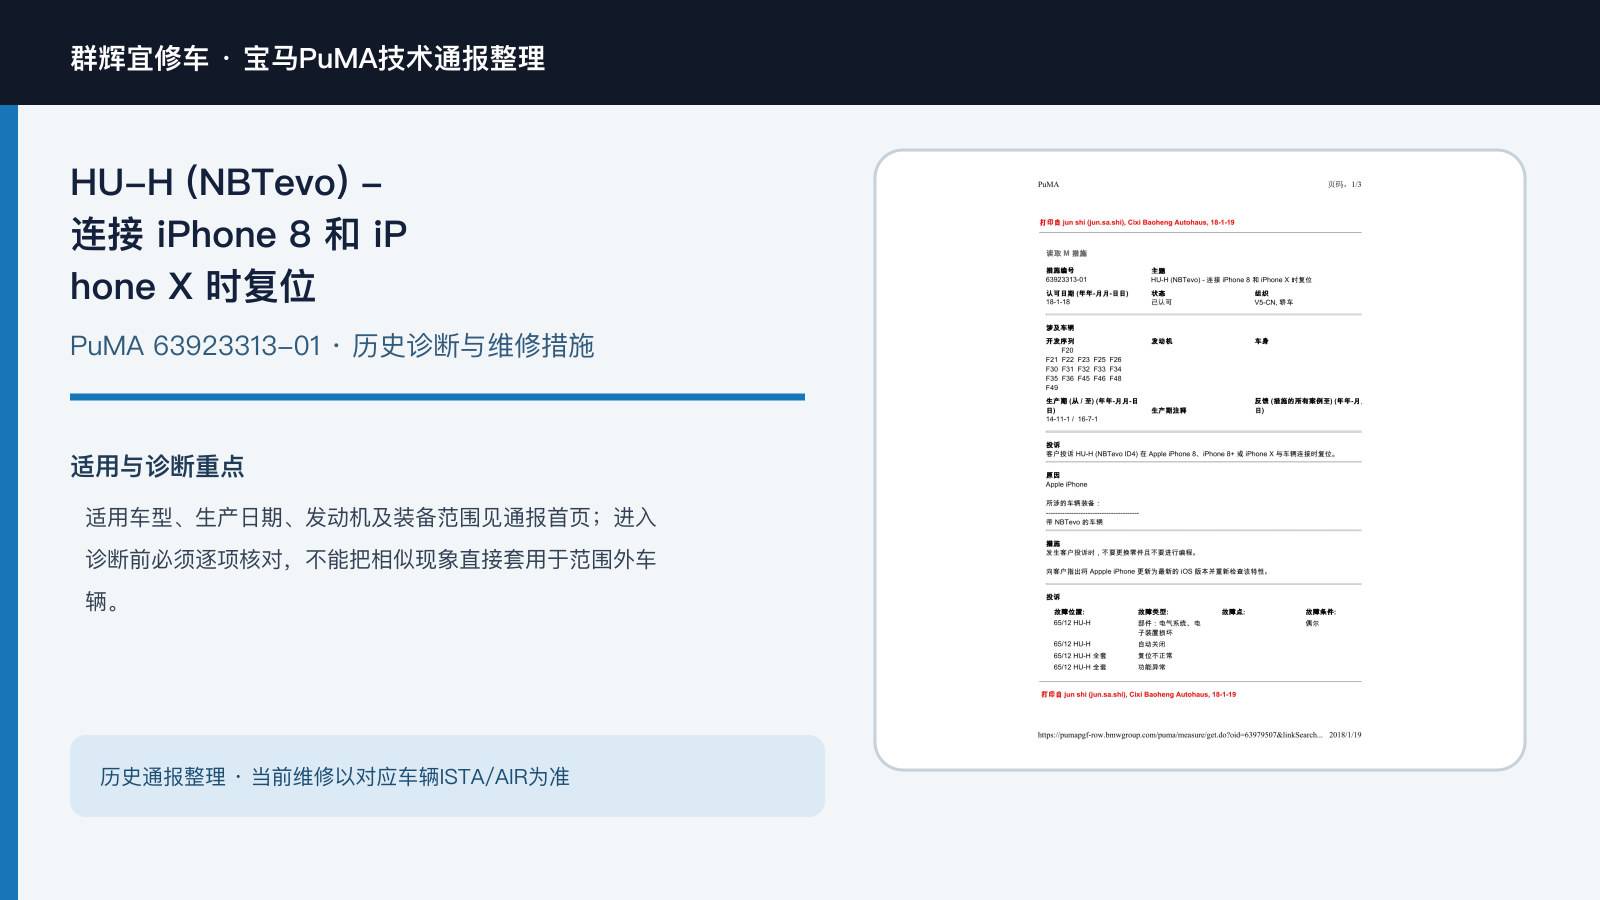Viewport: 1600px width, 900px height.
Task: Click the paragraph starting with 适用车型、生产日期
Action: 371,559
